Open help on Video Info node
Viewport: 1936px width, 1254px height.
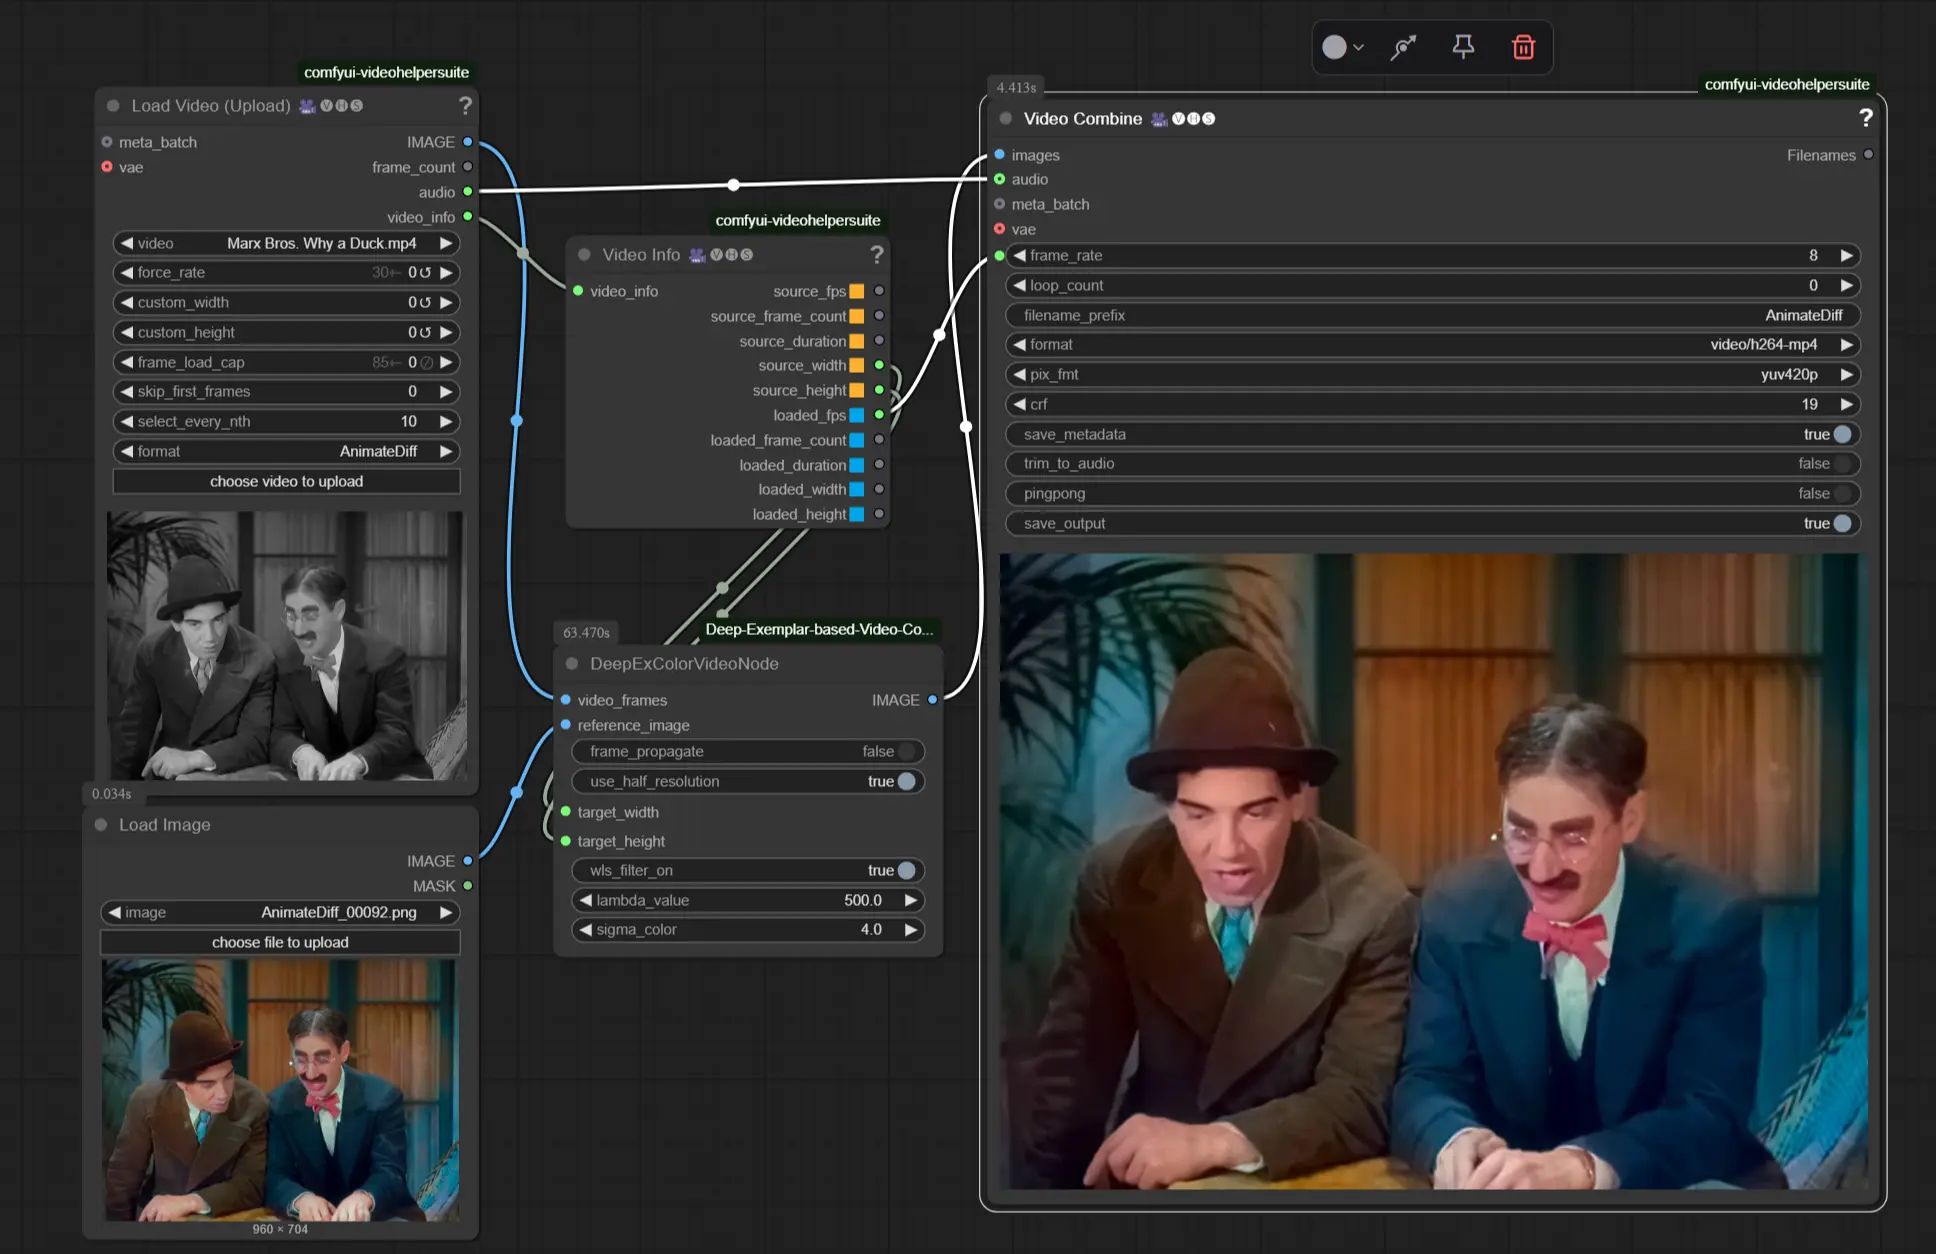coord(876,255)
